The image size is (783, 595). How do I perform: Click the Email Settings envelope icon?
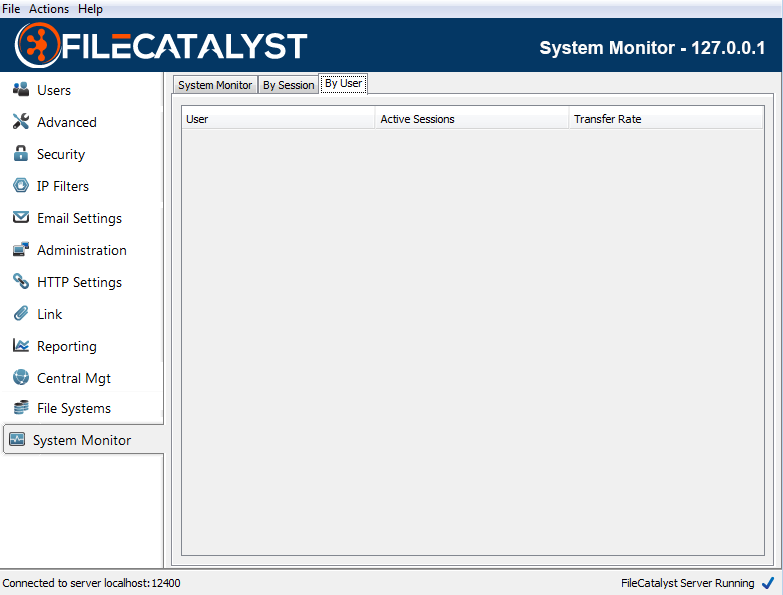tap(21, 217)
